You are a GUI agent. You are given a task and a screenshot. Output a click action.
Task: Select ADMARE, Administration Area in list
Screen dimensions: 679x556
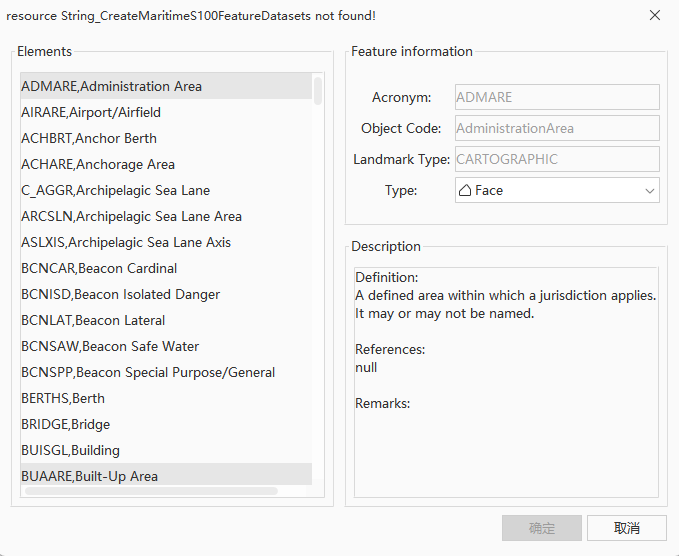pos(111,86)
